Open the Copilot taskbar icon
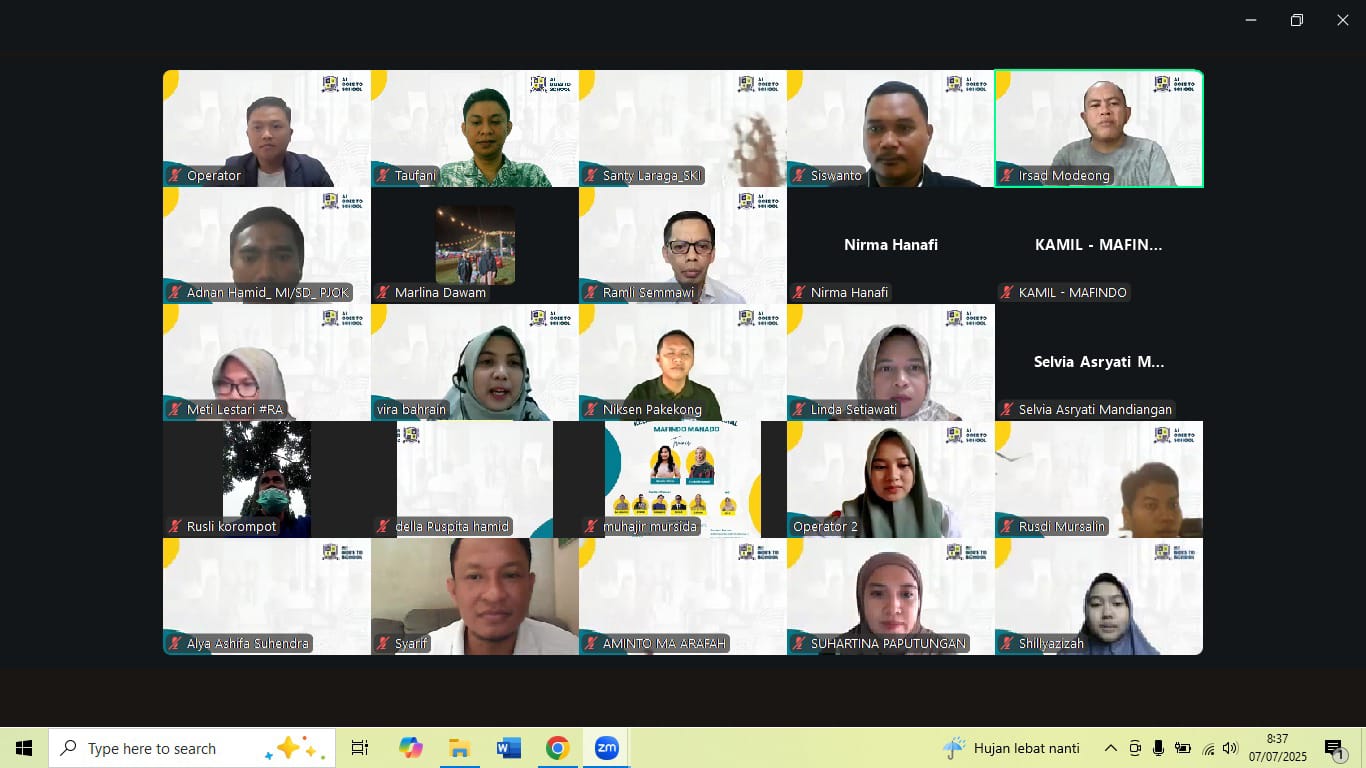 pos(411,748)
